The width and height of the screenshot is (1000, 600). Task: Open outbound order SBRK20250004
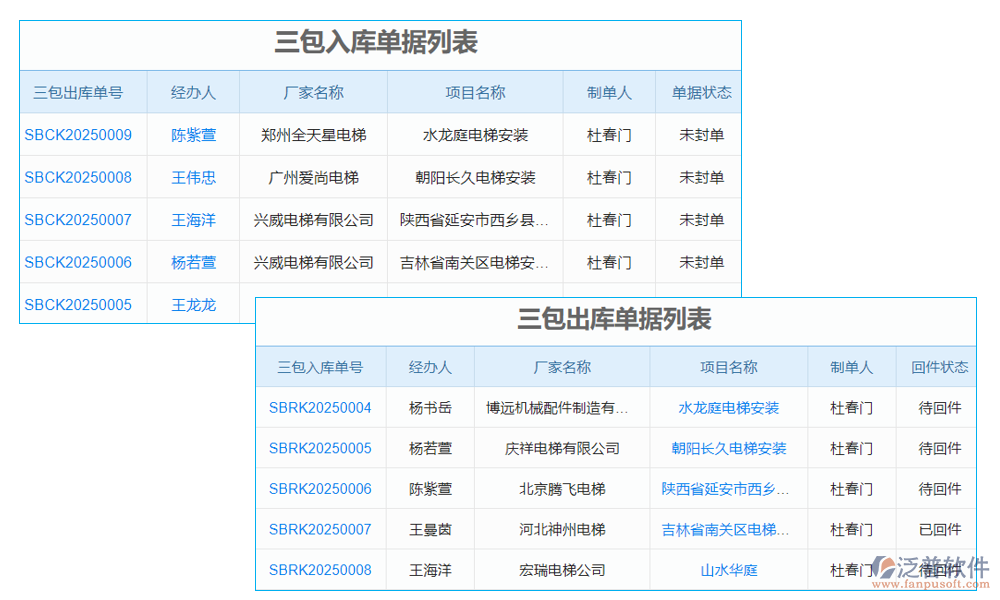pos(320,407)
